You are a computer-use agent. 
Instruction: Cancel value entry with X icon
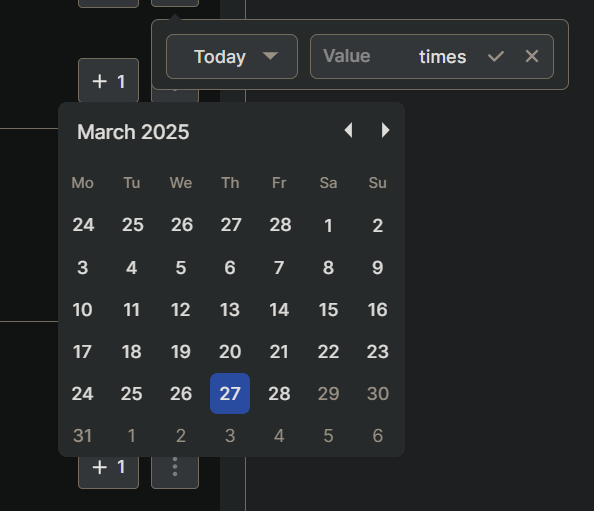click(x=532, y=56)
